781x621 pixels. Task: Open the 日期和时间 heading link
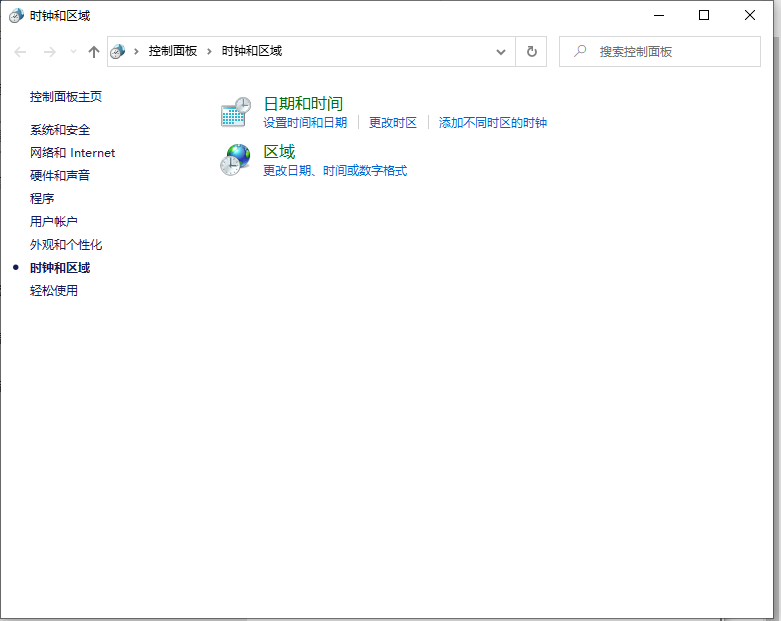[302, 103]
